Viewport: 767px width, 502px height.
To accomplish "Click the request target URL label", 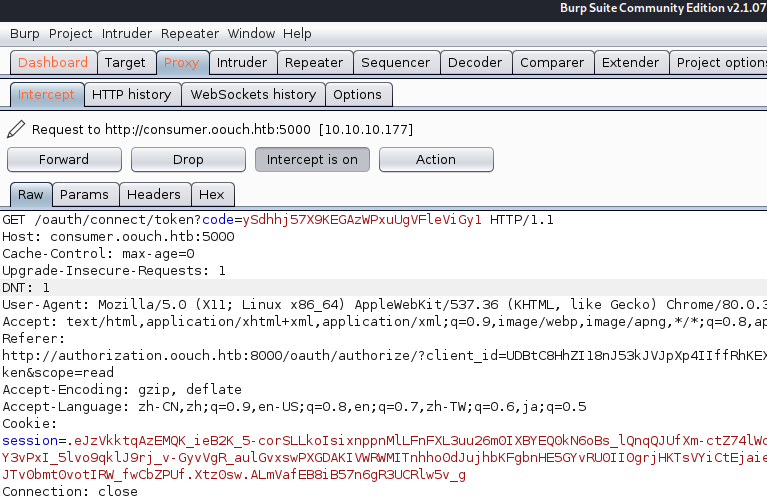I will (223, 130).
